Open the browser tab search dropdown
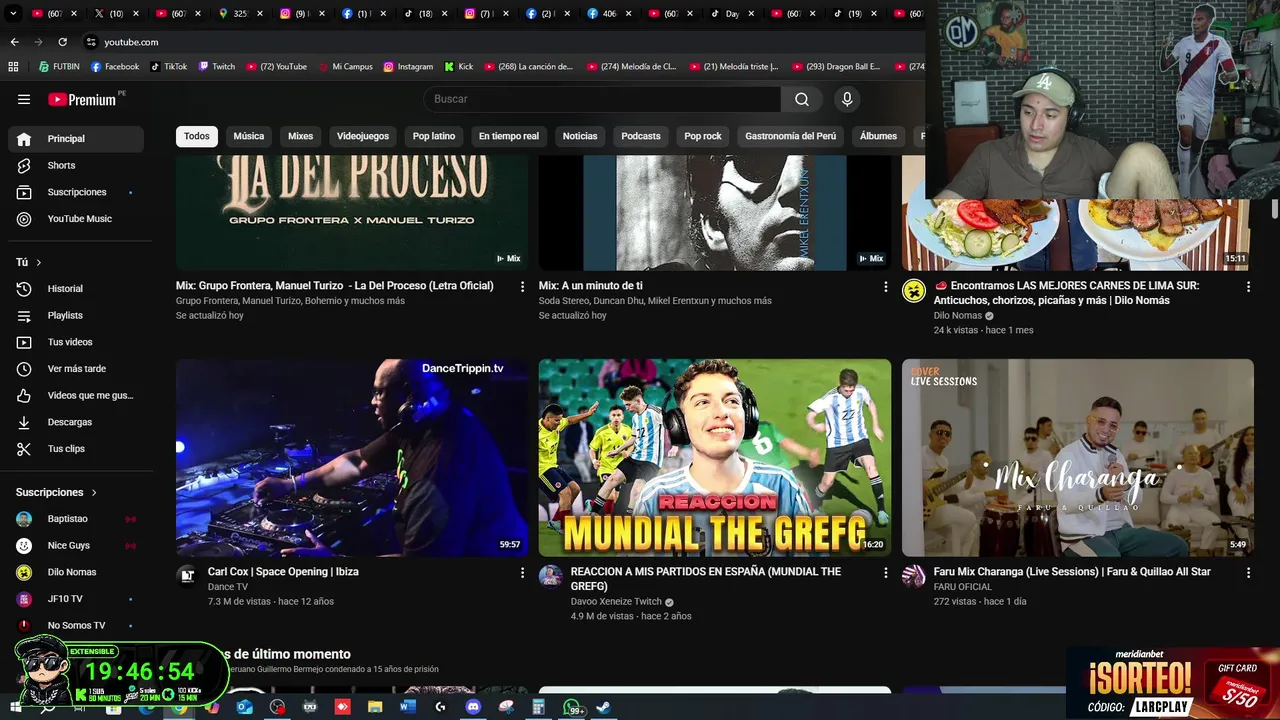Image resolution: width=1280 pixels, height=720 pixels. (x=13, y=14)
